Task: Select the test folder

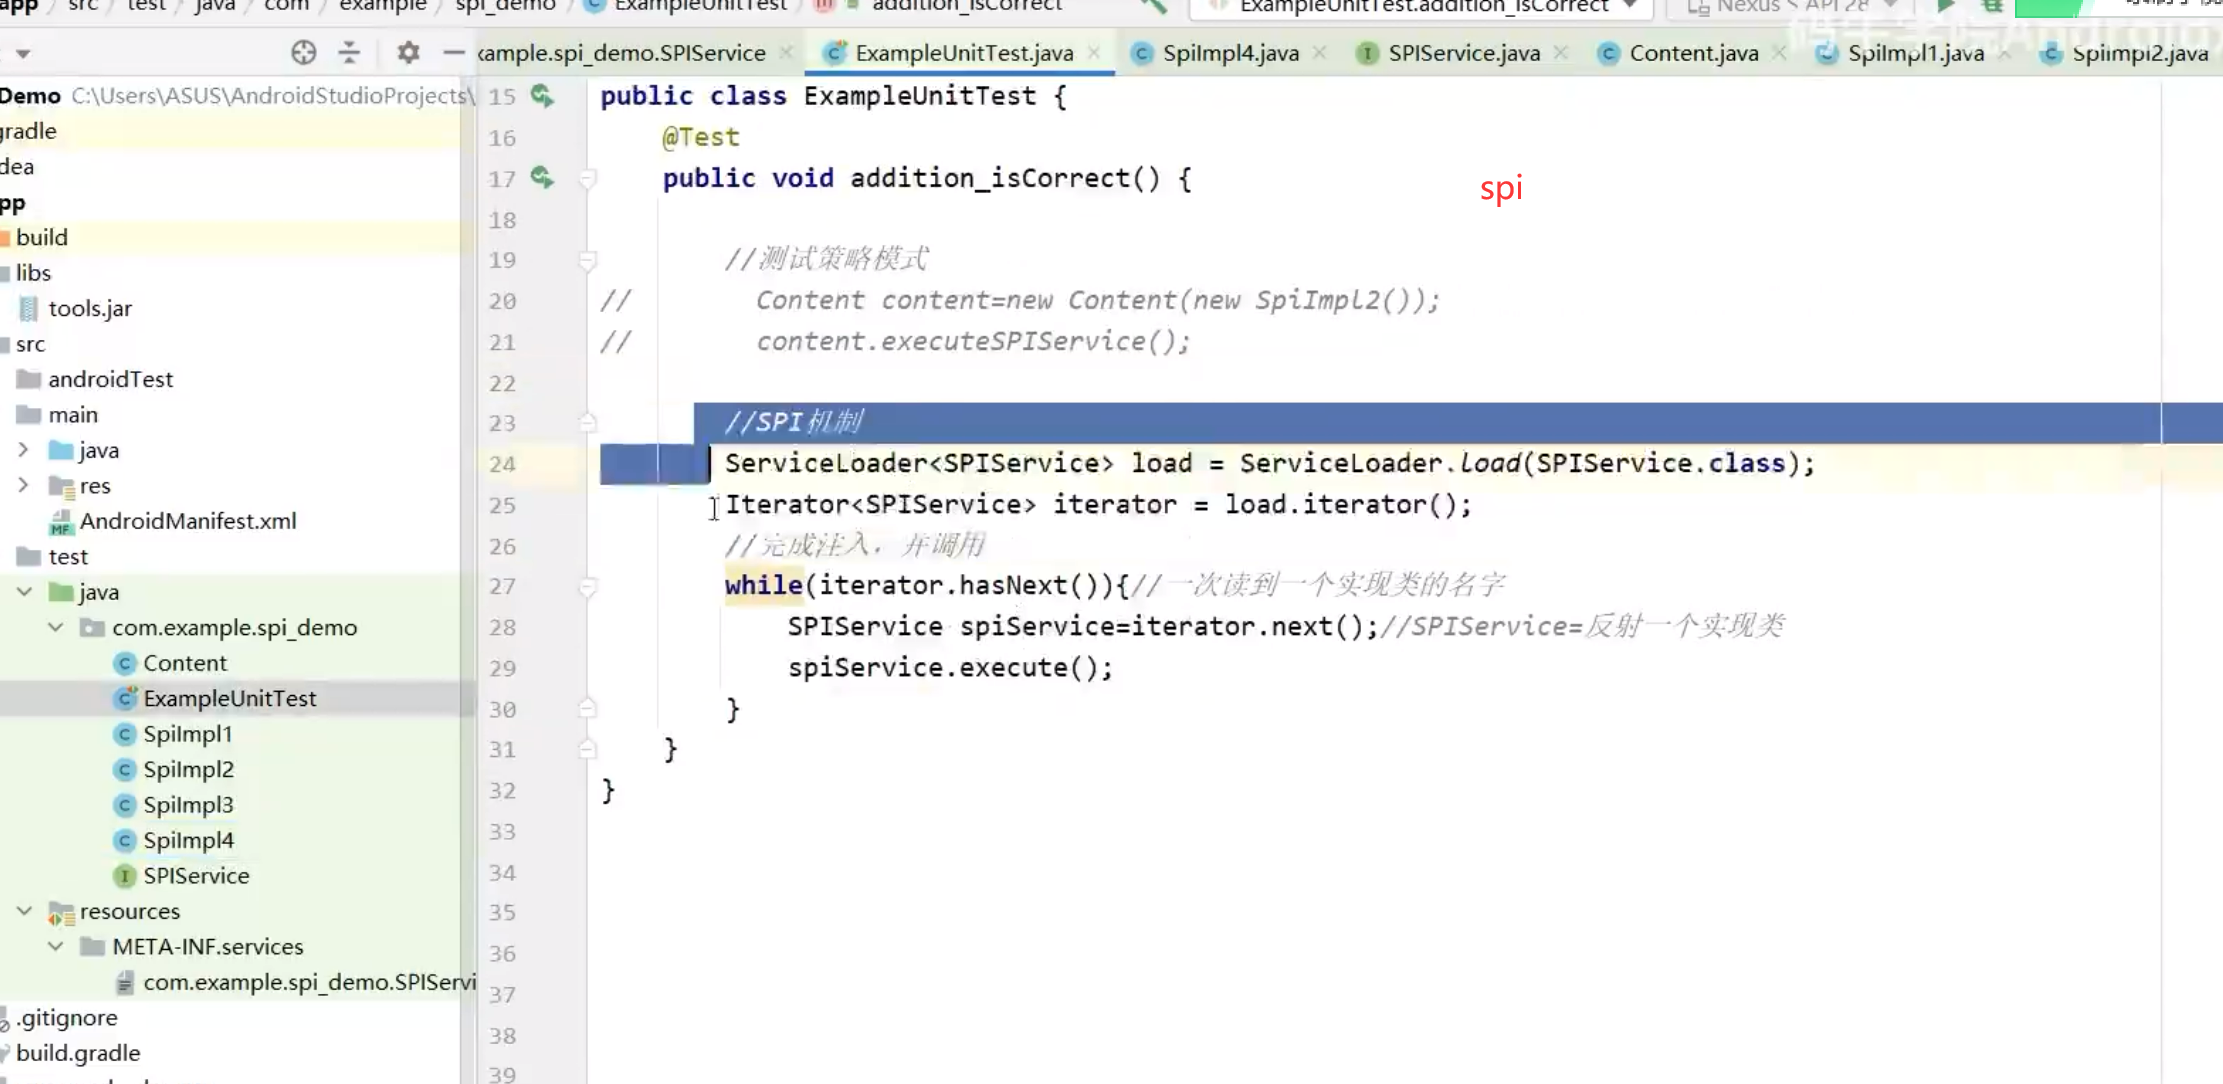Action: (67, 556)
